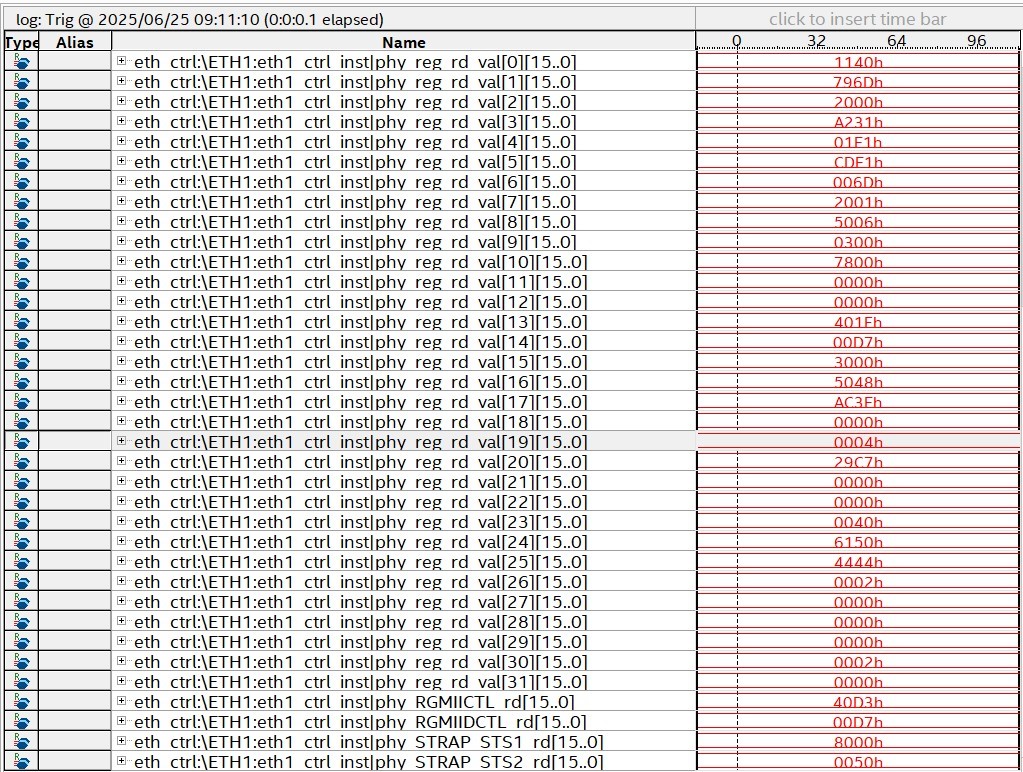The image size is (1023, 772).
Task: Expand the phy_reg_rd_val[2] bus
Action: tap(121, 100)
